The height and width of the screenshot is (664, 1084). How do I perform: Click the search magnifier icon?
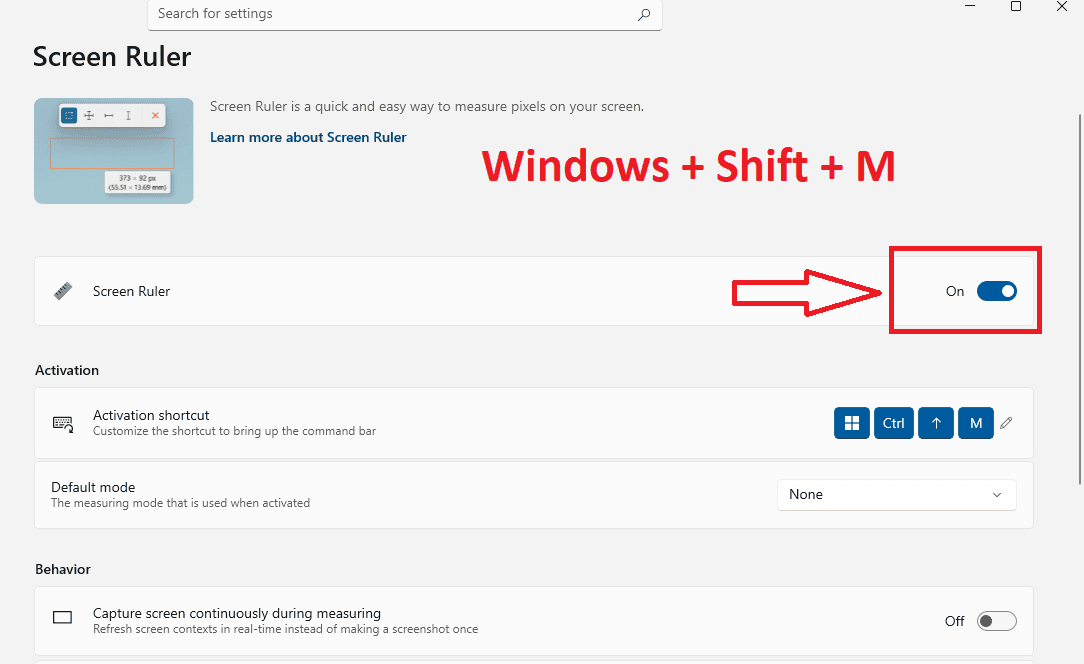point(644,14)
